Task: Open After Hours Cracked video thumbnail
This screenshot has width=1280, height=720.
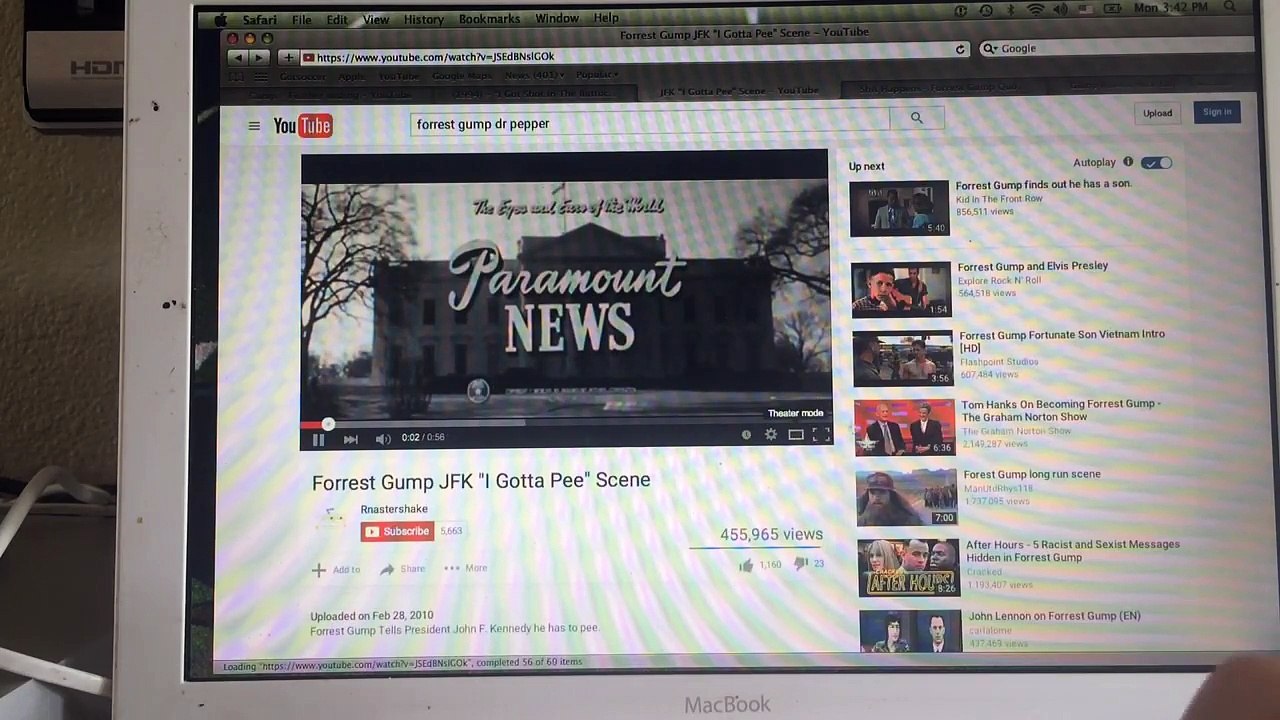Action: click(x=908, y=567)
